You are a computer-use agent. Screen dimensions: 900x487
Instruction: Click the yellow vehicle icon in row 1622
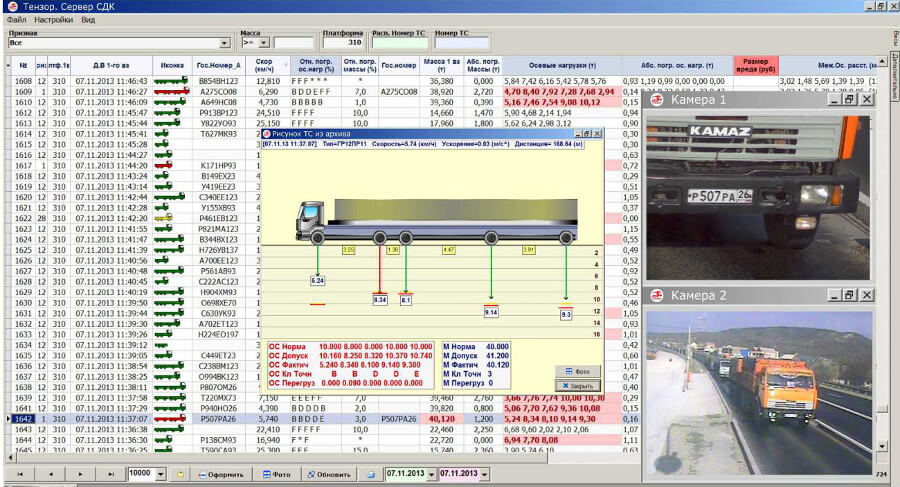[x=164, y=218]
